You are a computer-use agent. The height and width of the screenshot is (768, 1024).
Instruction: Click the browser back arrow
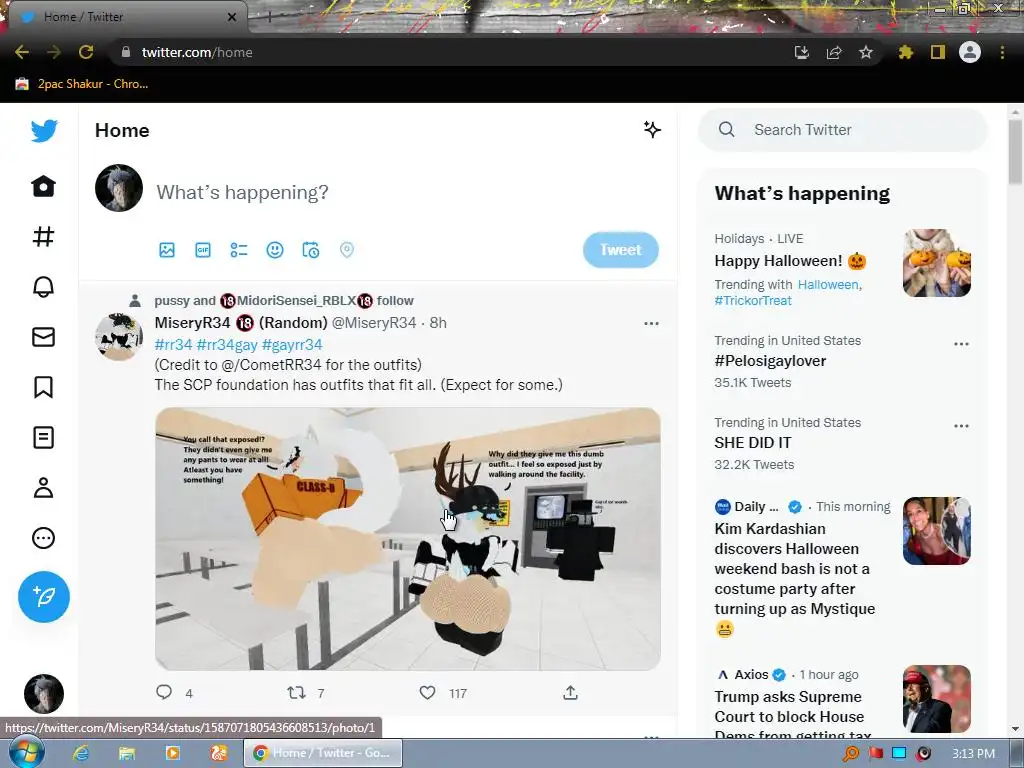(x=22, y=52)
